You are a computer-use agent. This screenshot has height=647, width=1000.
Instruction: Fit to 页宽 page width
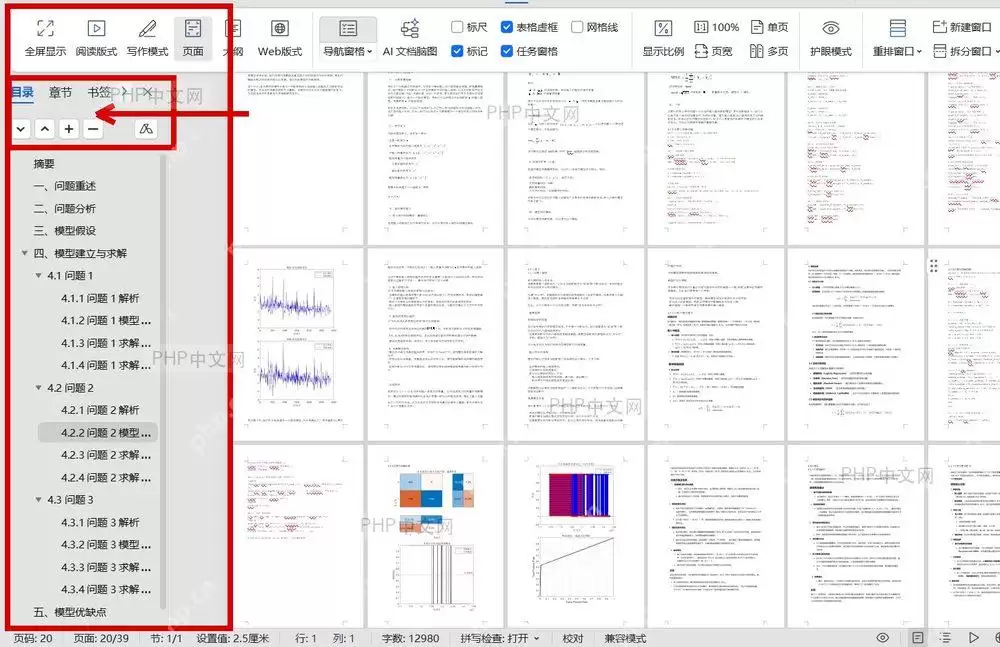tap(713, 51)
